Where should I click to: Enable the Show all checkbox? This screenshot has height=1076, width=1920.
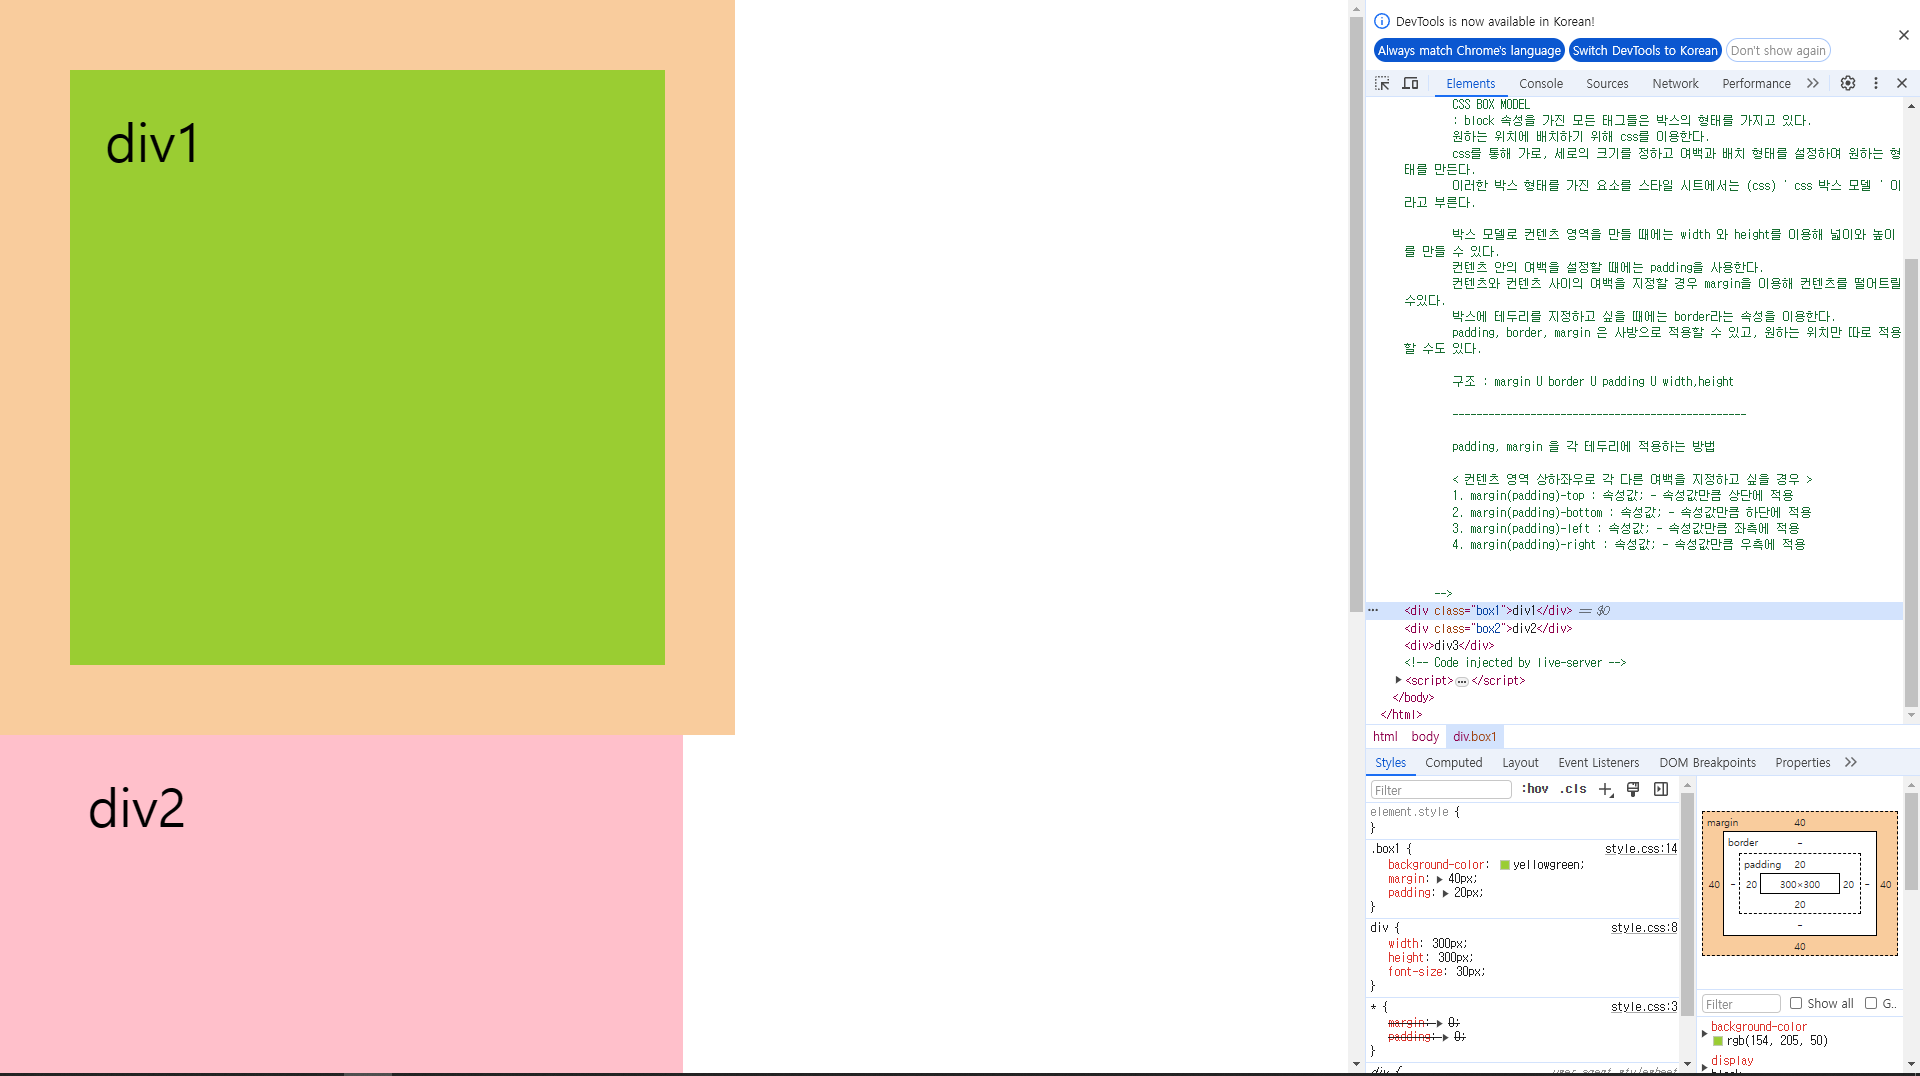[1796, 1003]
